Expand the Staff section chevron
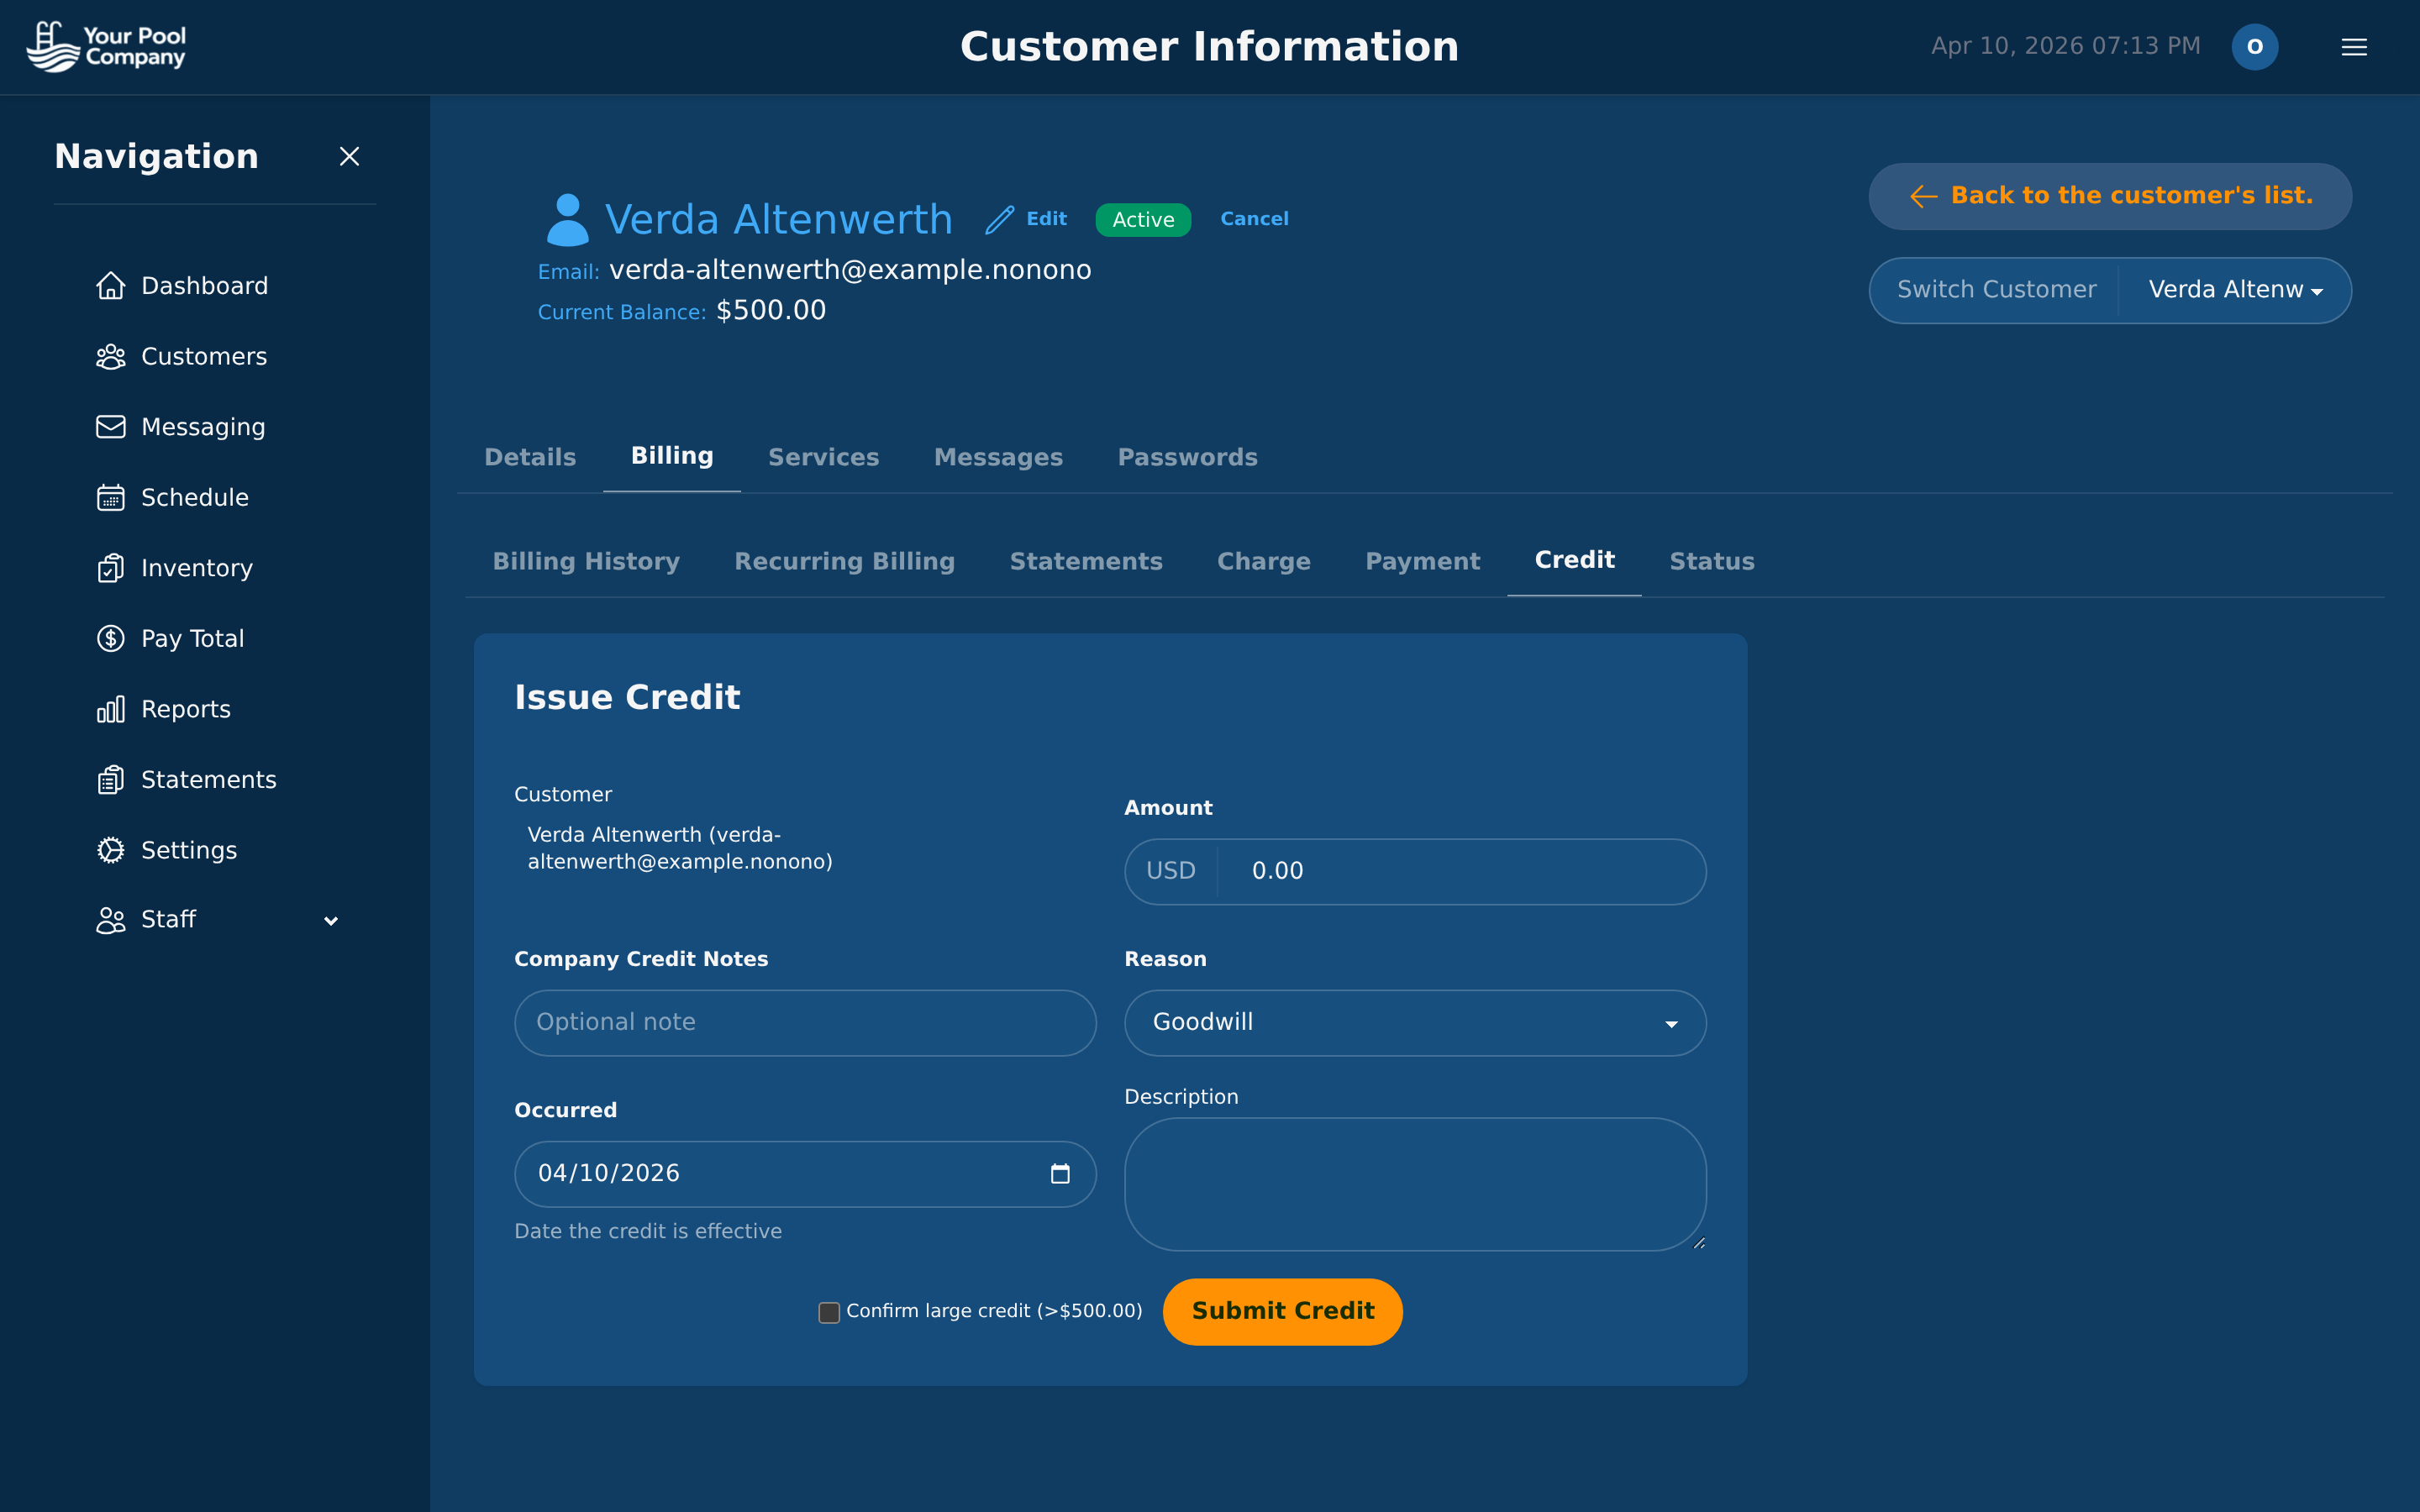The image size is (2420, 1512). [331, 920]
